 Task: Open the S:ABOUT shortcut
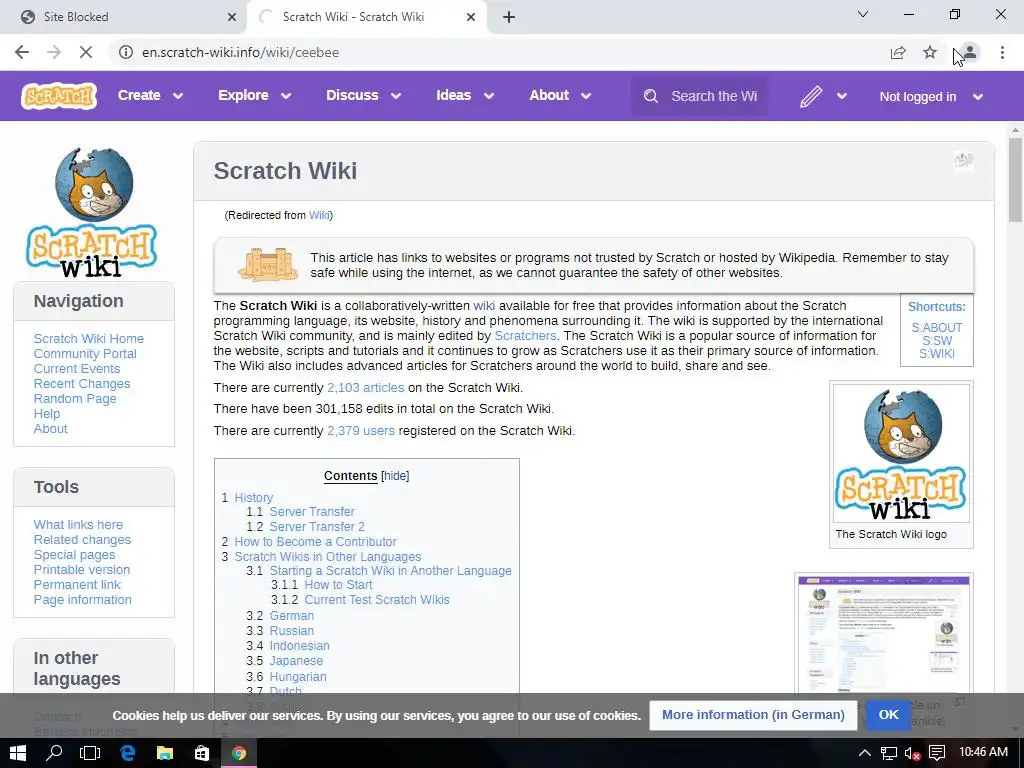point(936,327)
